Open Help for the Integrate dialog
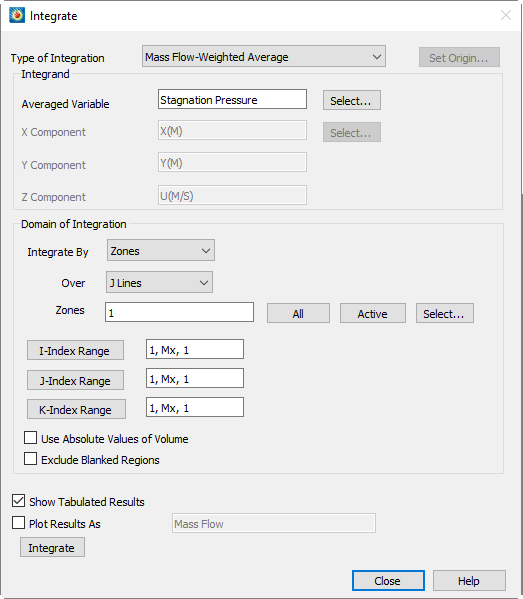Viewport: 523px width, 599px height. 469,581
